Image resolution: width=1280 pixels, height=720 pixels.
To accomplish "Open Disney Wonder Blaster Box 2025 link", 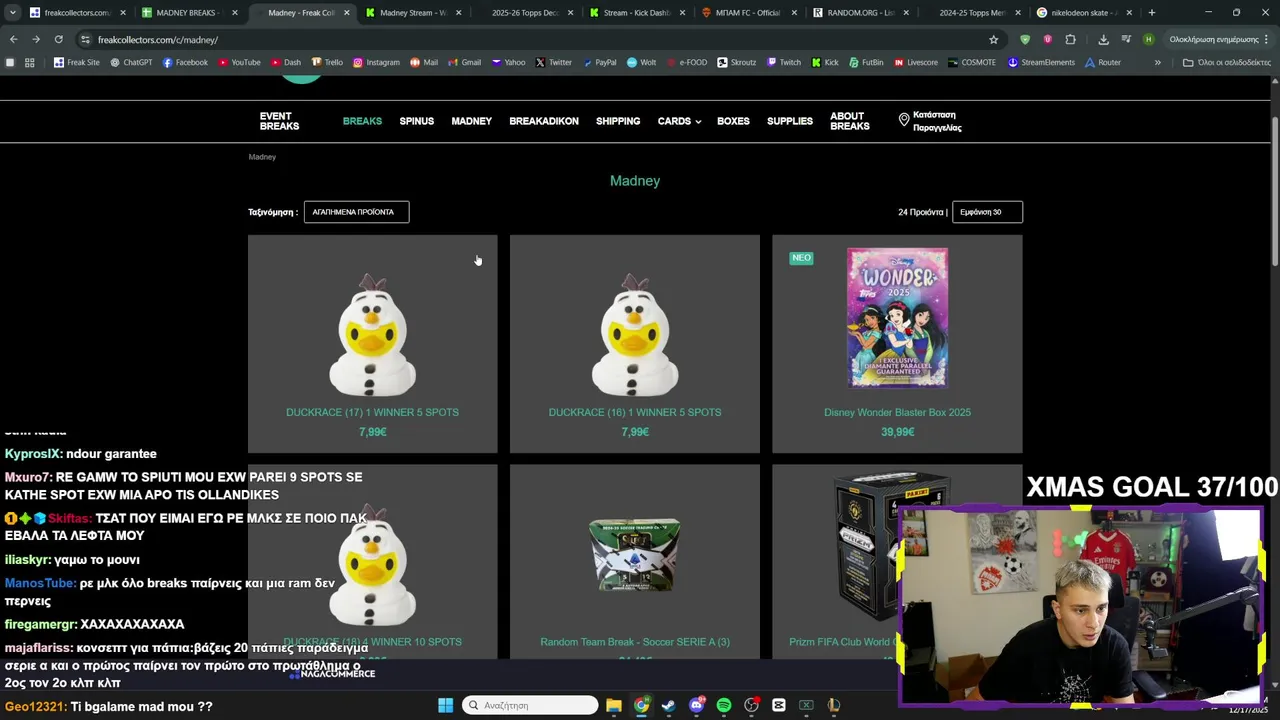I will [897, 412].
